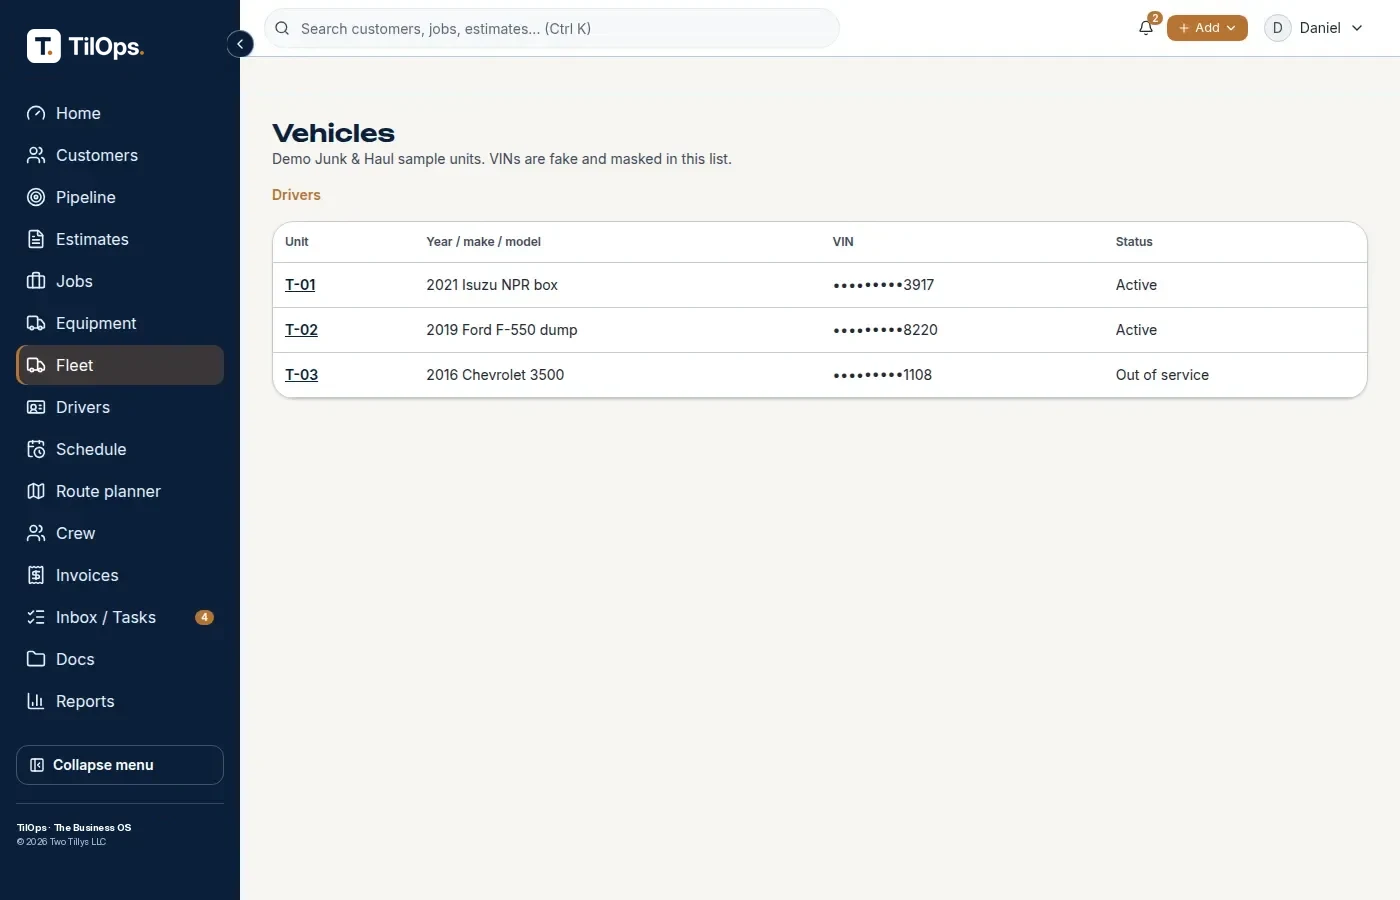Open Home from the sidebar
This screenshot has width=1400, height=900.
(120, 113)
